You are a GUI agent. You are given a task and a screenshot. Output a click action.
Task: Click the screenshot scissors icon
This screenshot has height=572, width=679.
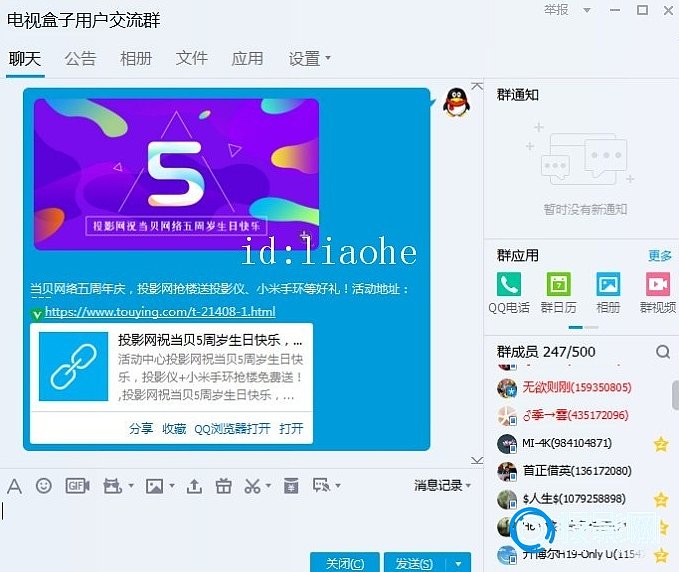[252, 486]
